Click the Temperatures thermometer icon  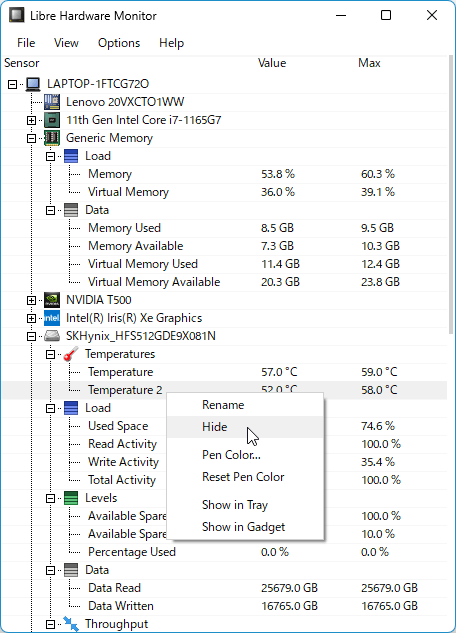click(x=71, y=354)
